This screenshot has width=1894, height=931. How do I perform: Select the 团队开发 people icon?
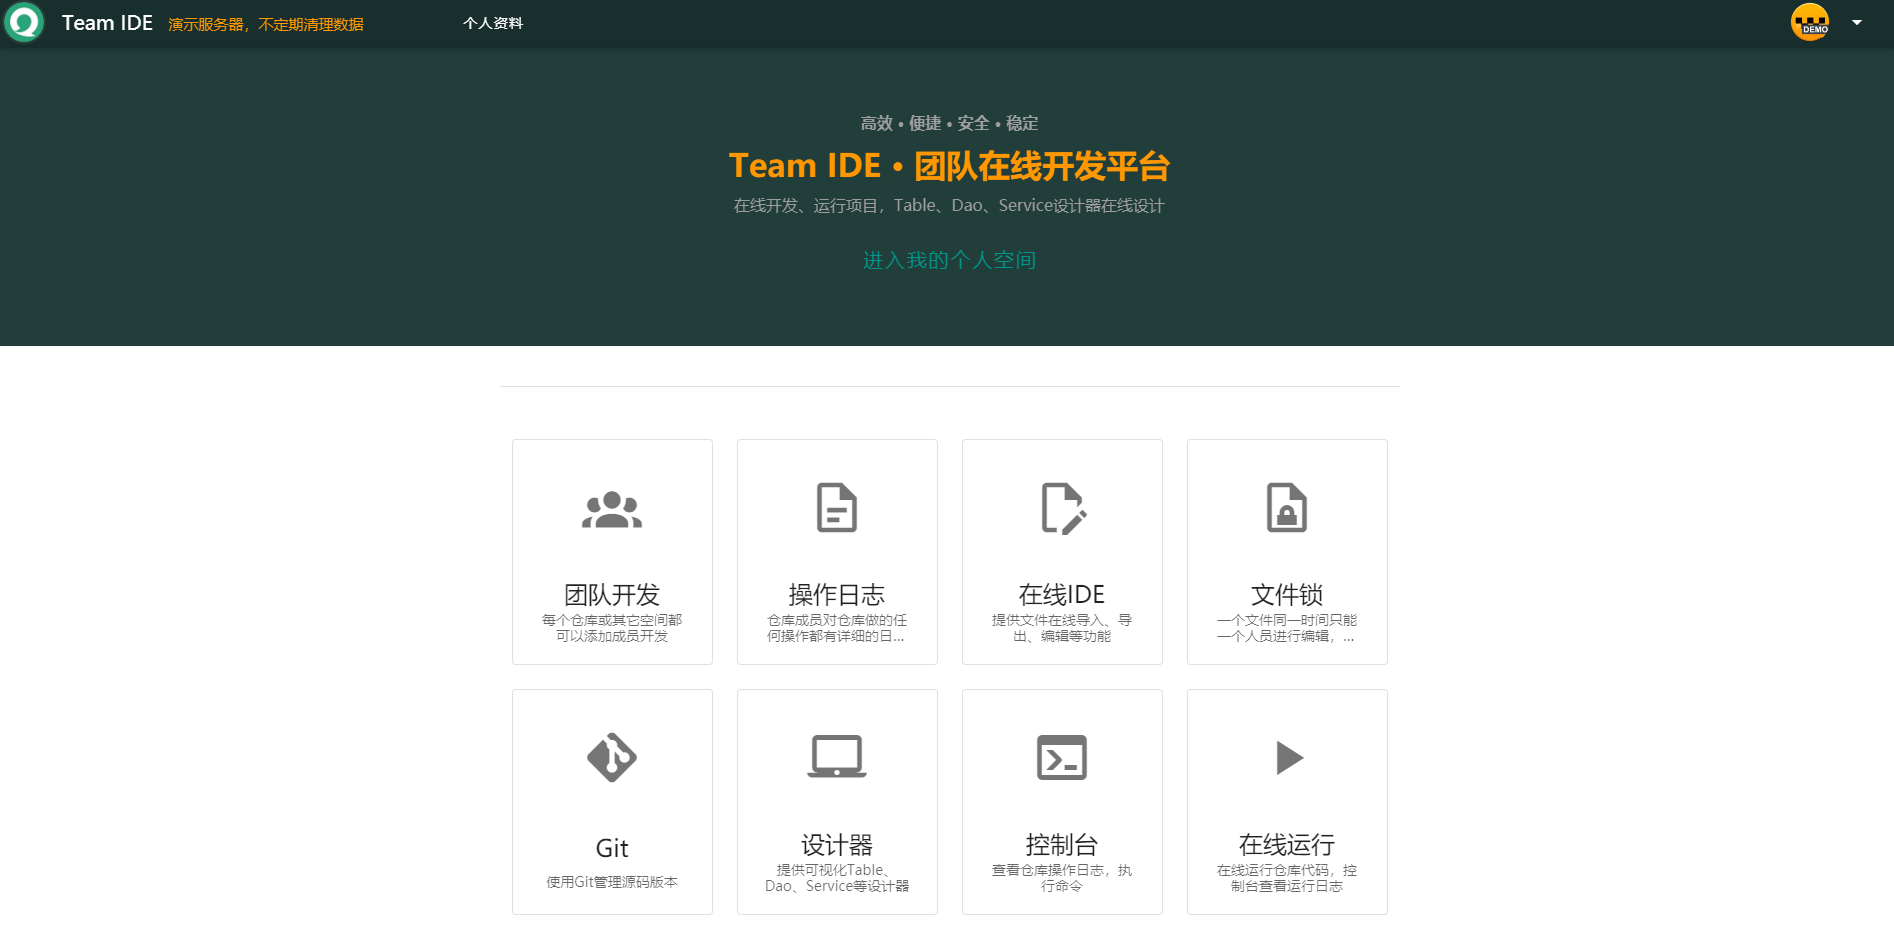pos(611,509)
